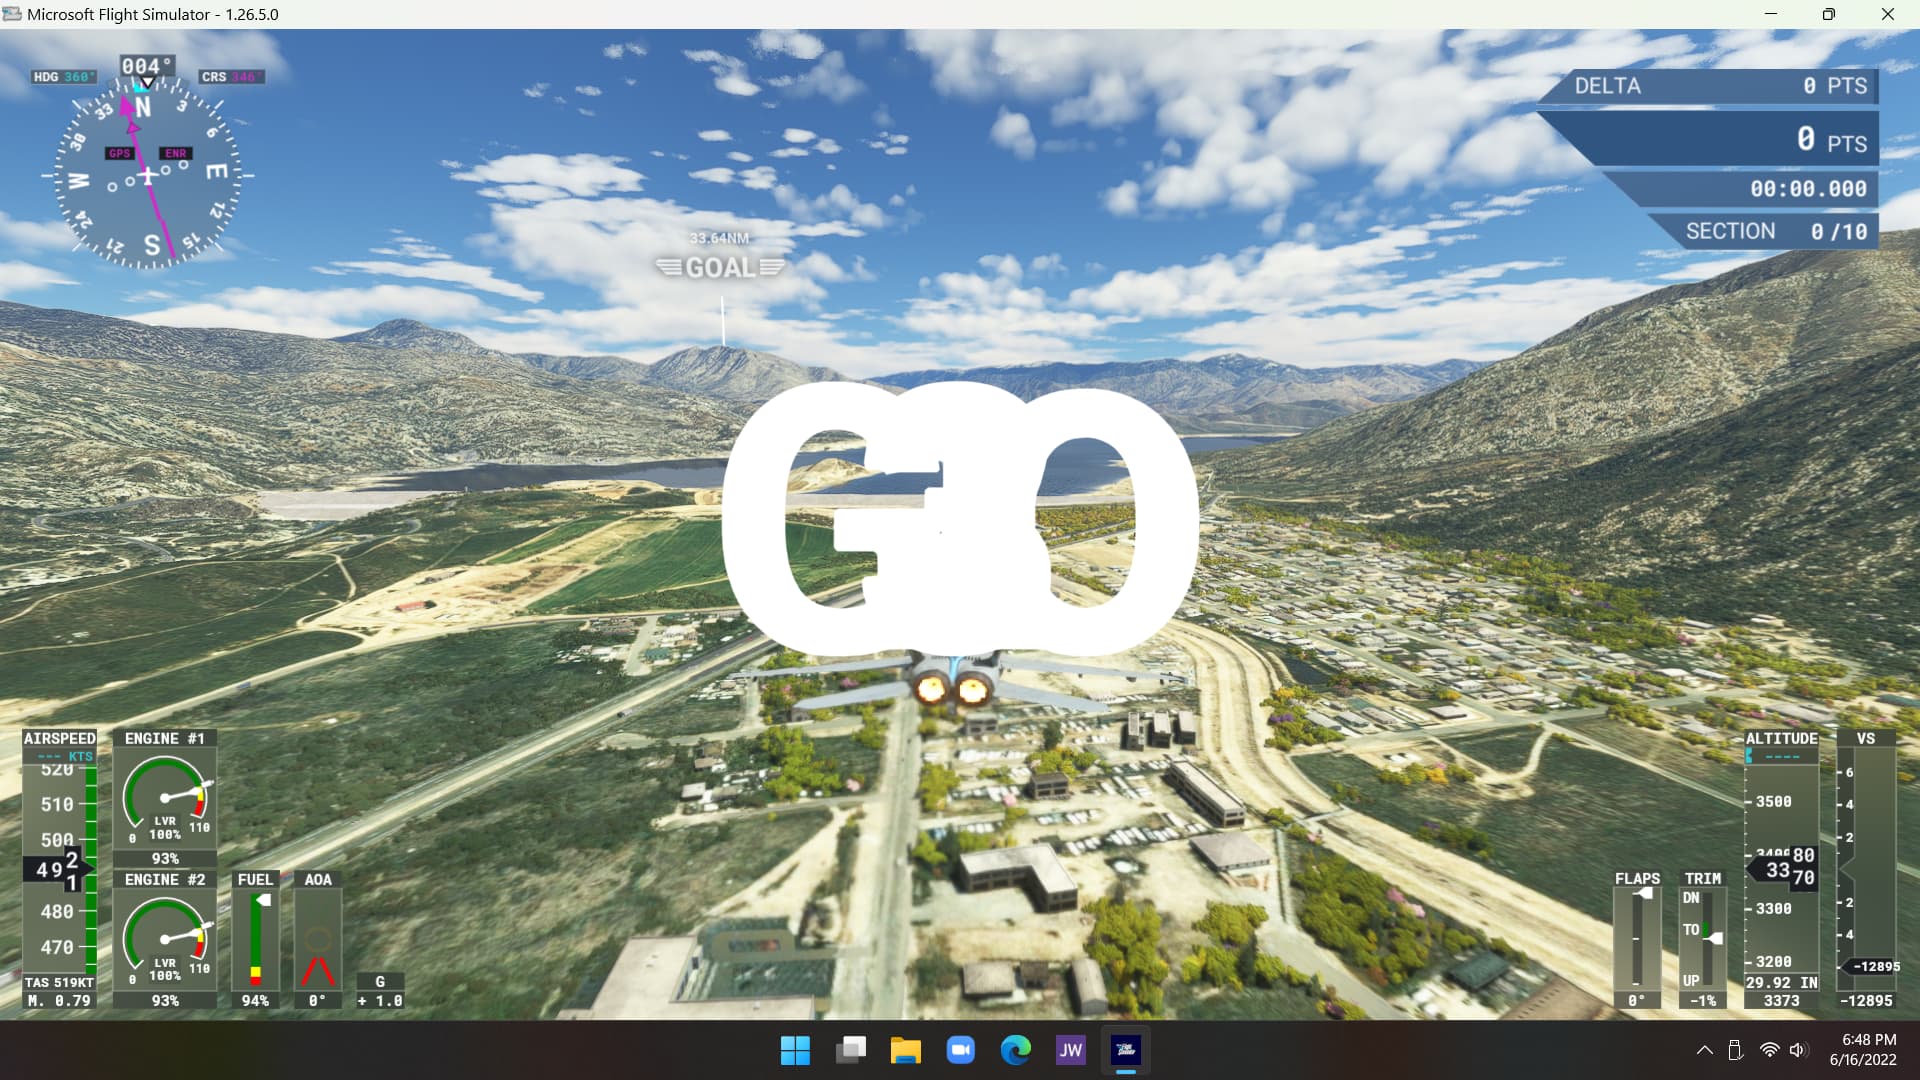Launch Microsoft Edge from the taskbar
This screenshot has height=1080, width=1920.
tap(1016, 1050)
